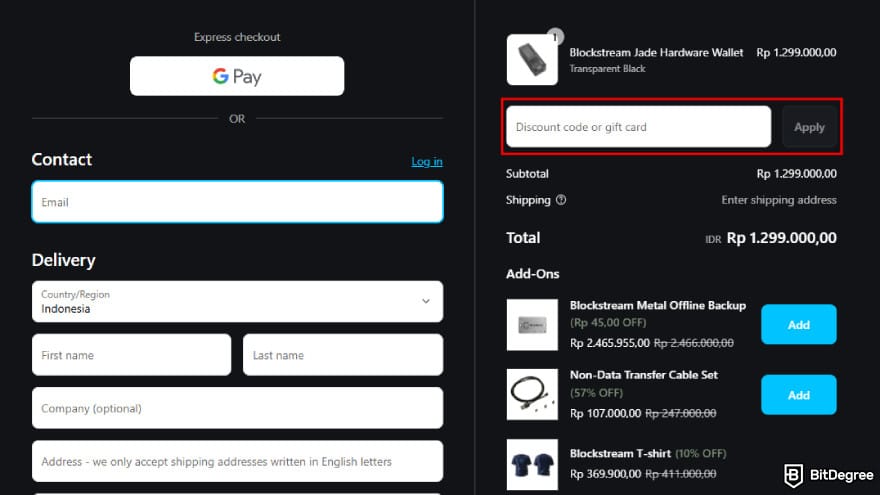Focus the Email input field
This screenshot has width=880, height=495.
(237, 202)
